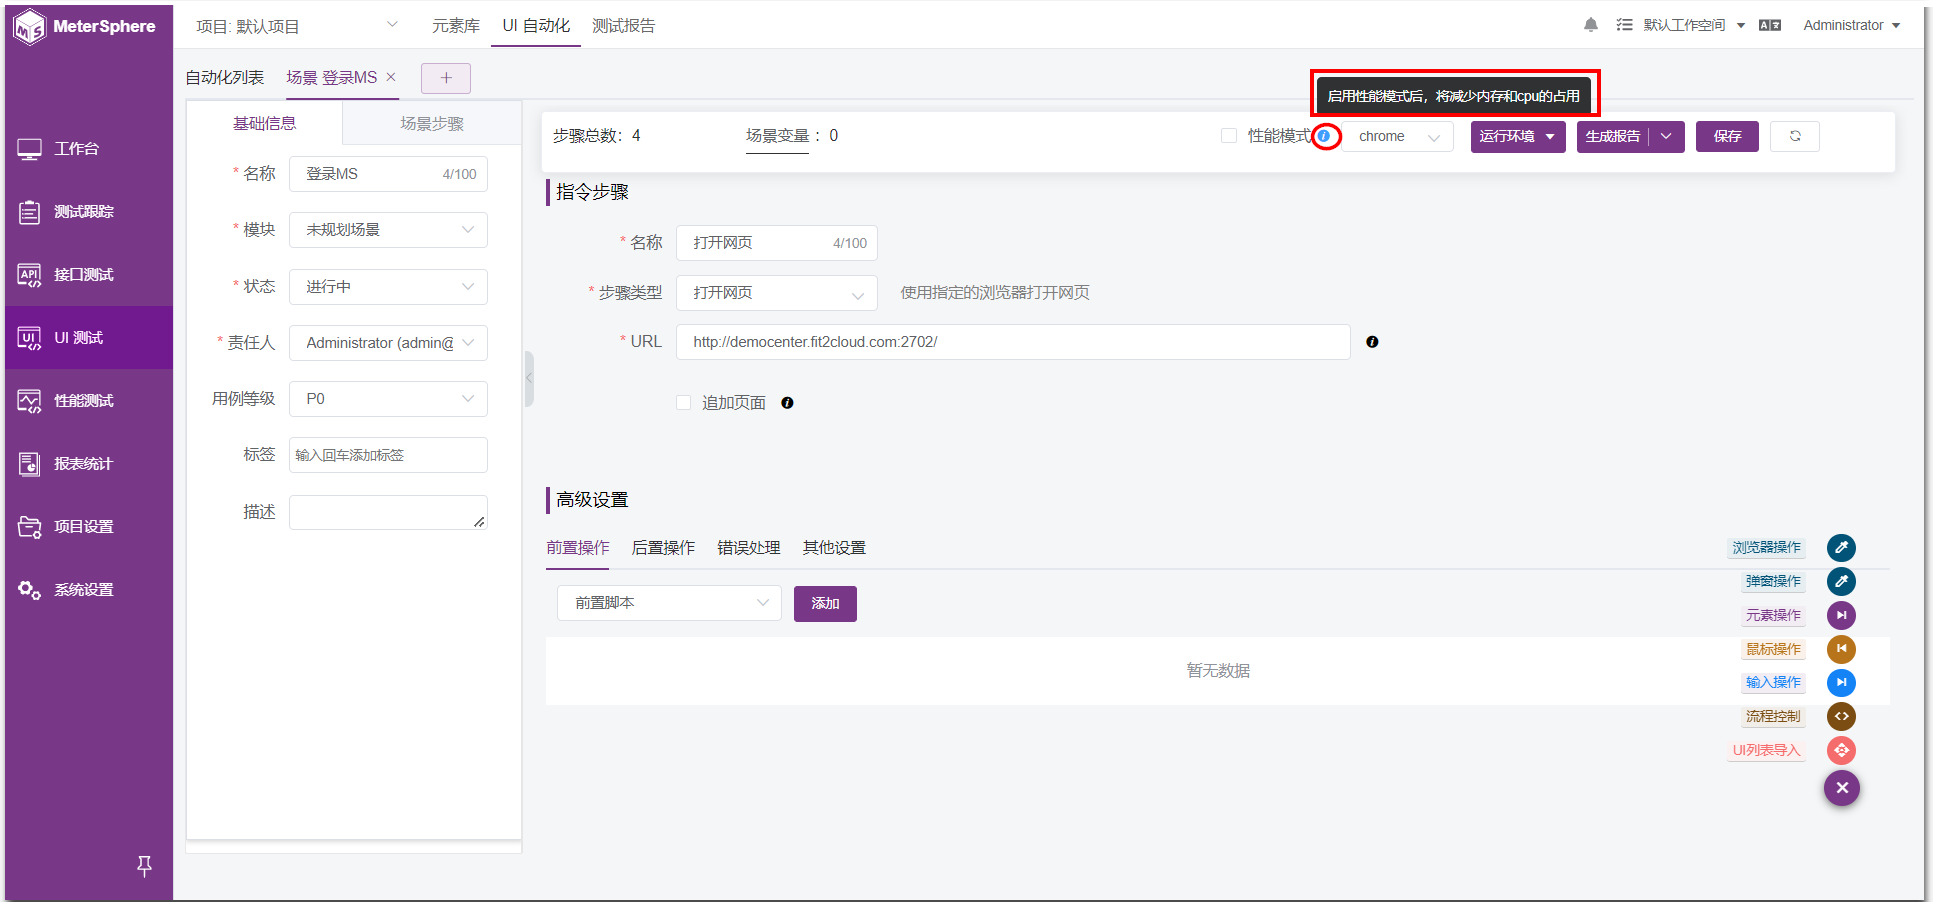Go to 性能测试 in sidebar
1933x909 pixels.
tap(88, 401)
